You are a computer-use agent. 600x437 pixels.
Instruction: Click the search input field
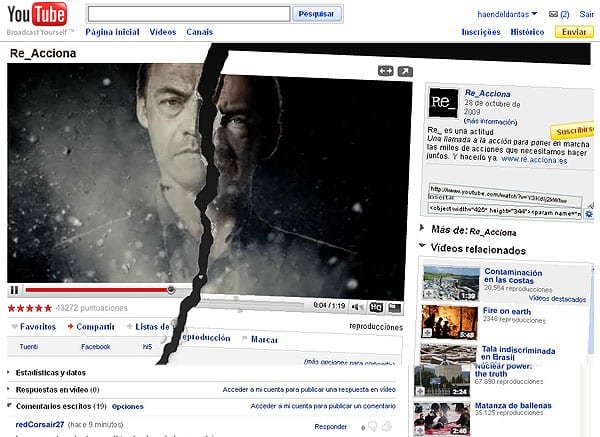click(x=189, y=14)
